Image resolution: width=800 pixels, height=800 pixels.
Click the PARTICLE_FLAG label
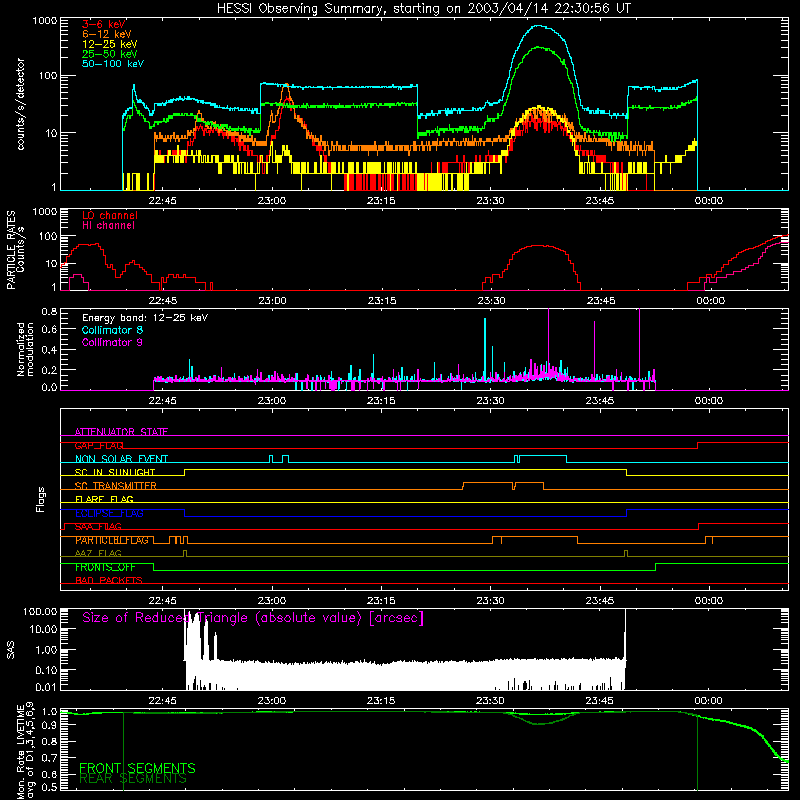click(x=112, y=540)
